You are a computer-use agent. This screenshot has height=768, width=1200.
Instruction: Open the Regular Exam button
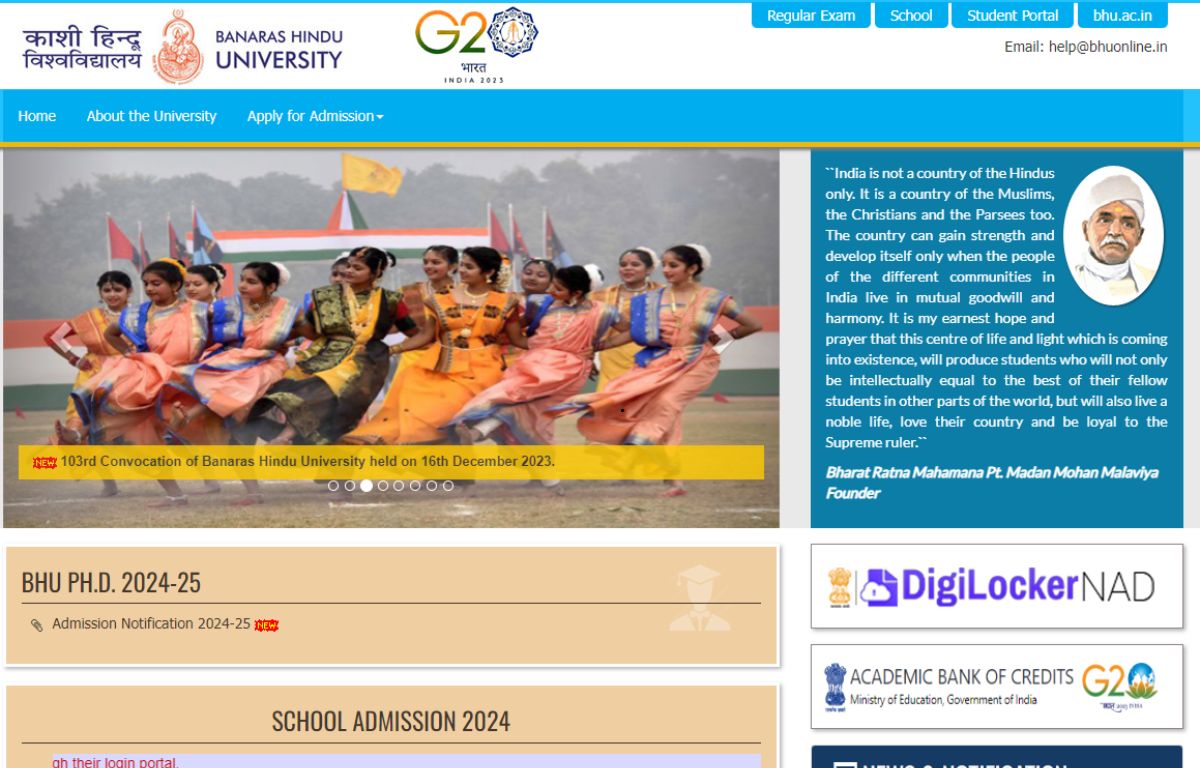[x=811, y=15]
